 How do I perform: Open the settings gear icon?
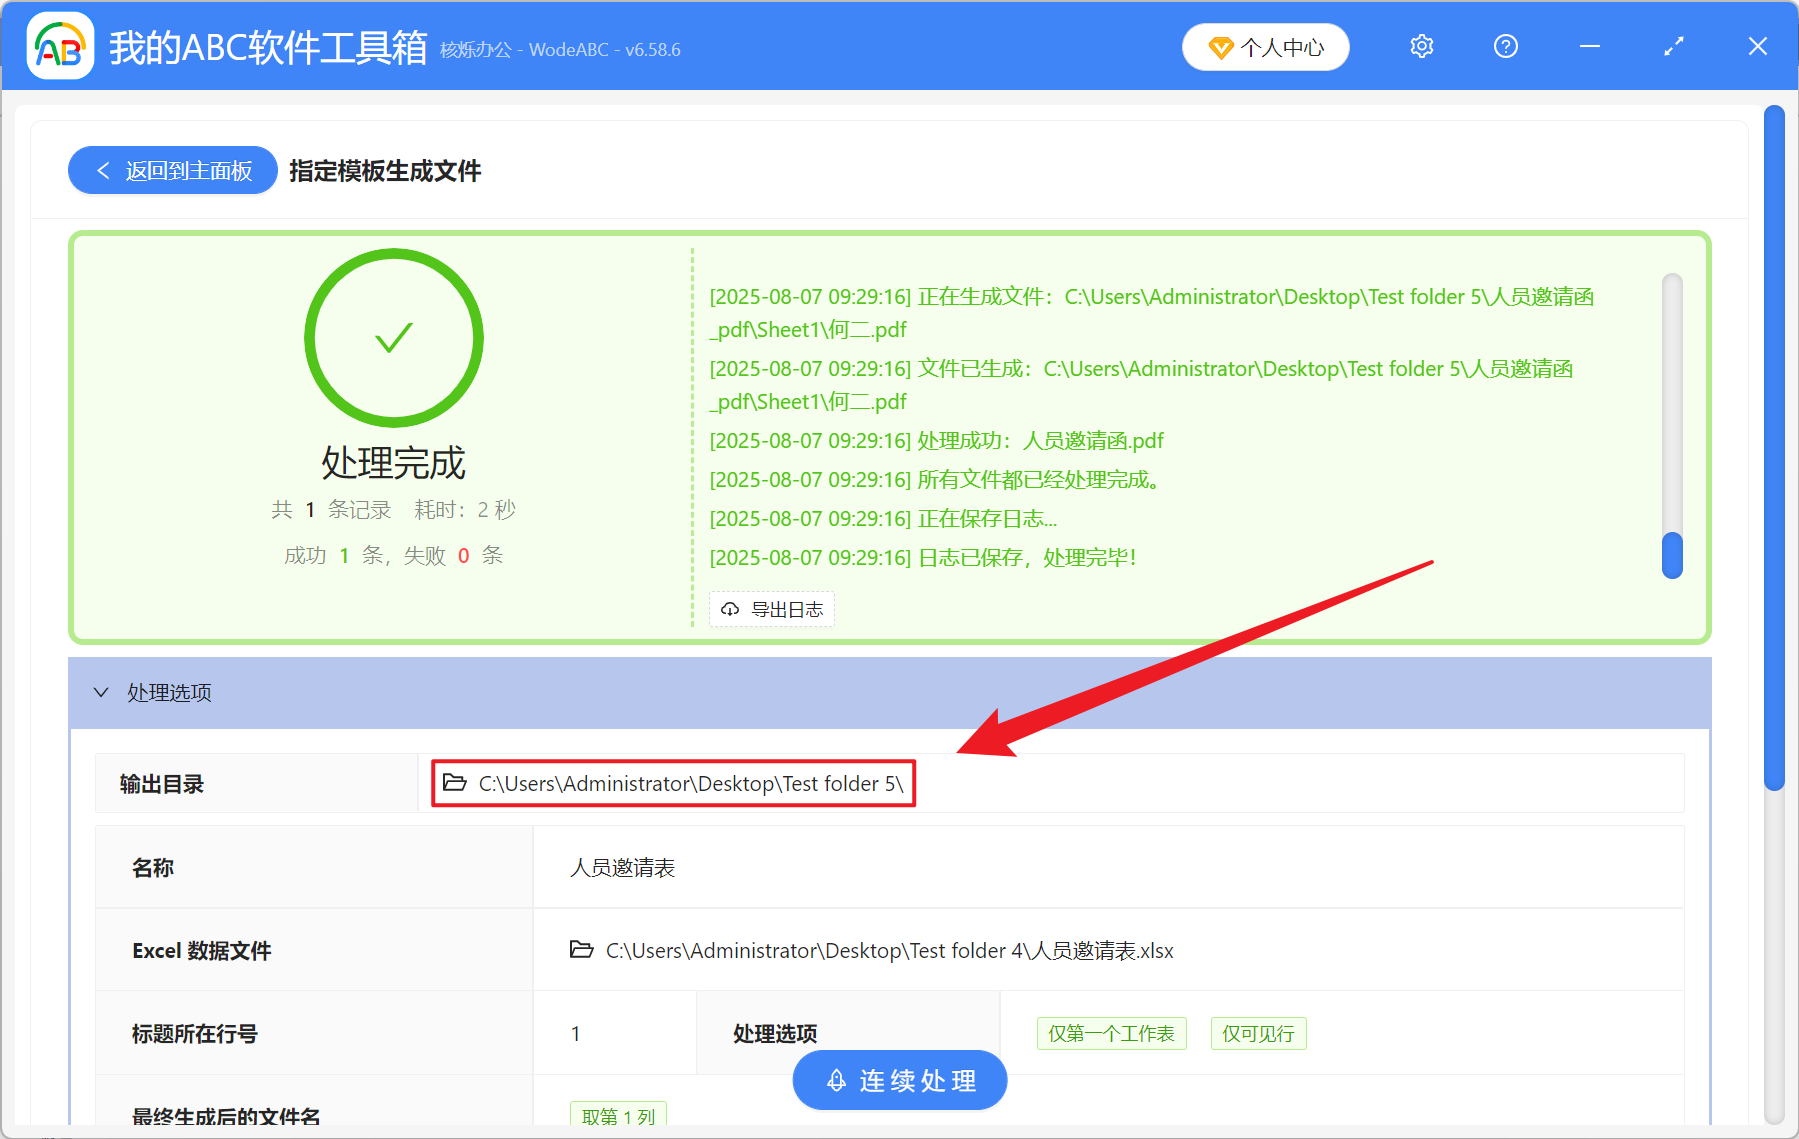1421,46
